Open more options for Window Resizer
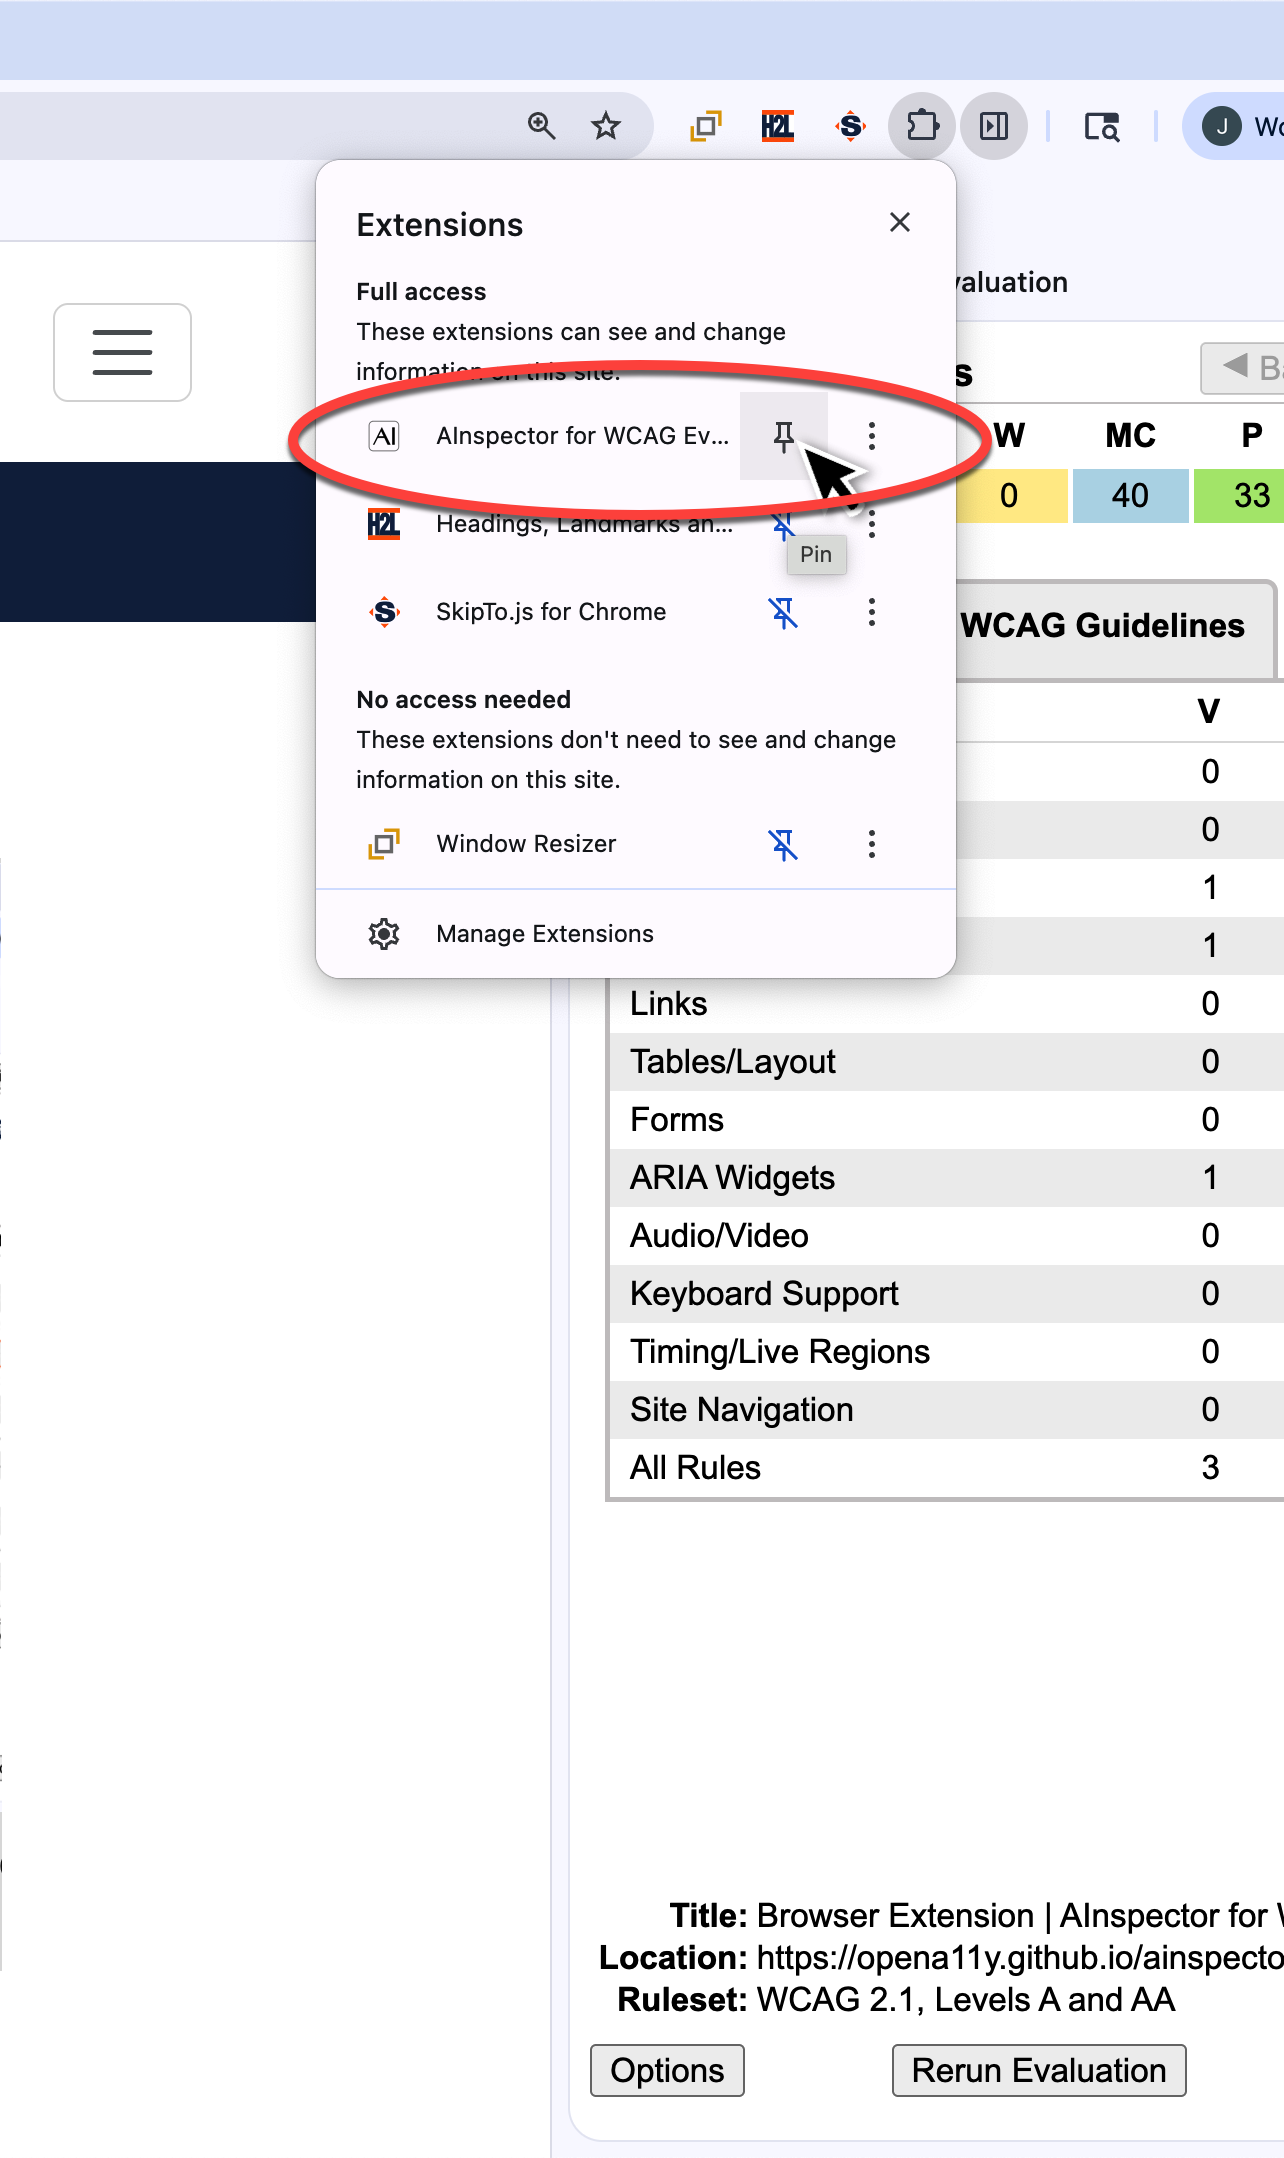The image size is (1284, 2158). click(x=871, y=844)
